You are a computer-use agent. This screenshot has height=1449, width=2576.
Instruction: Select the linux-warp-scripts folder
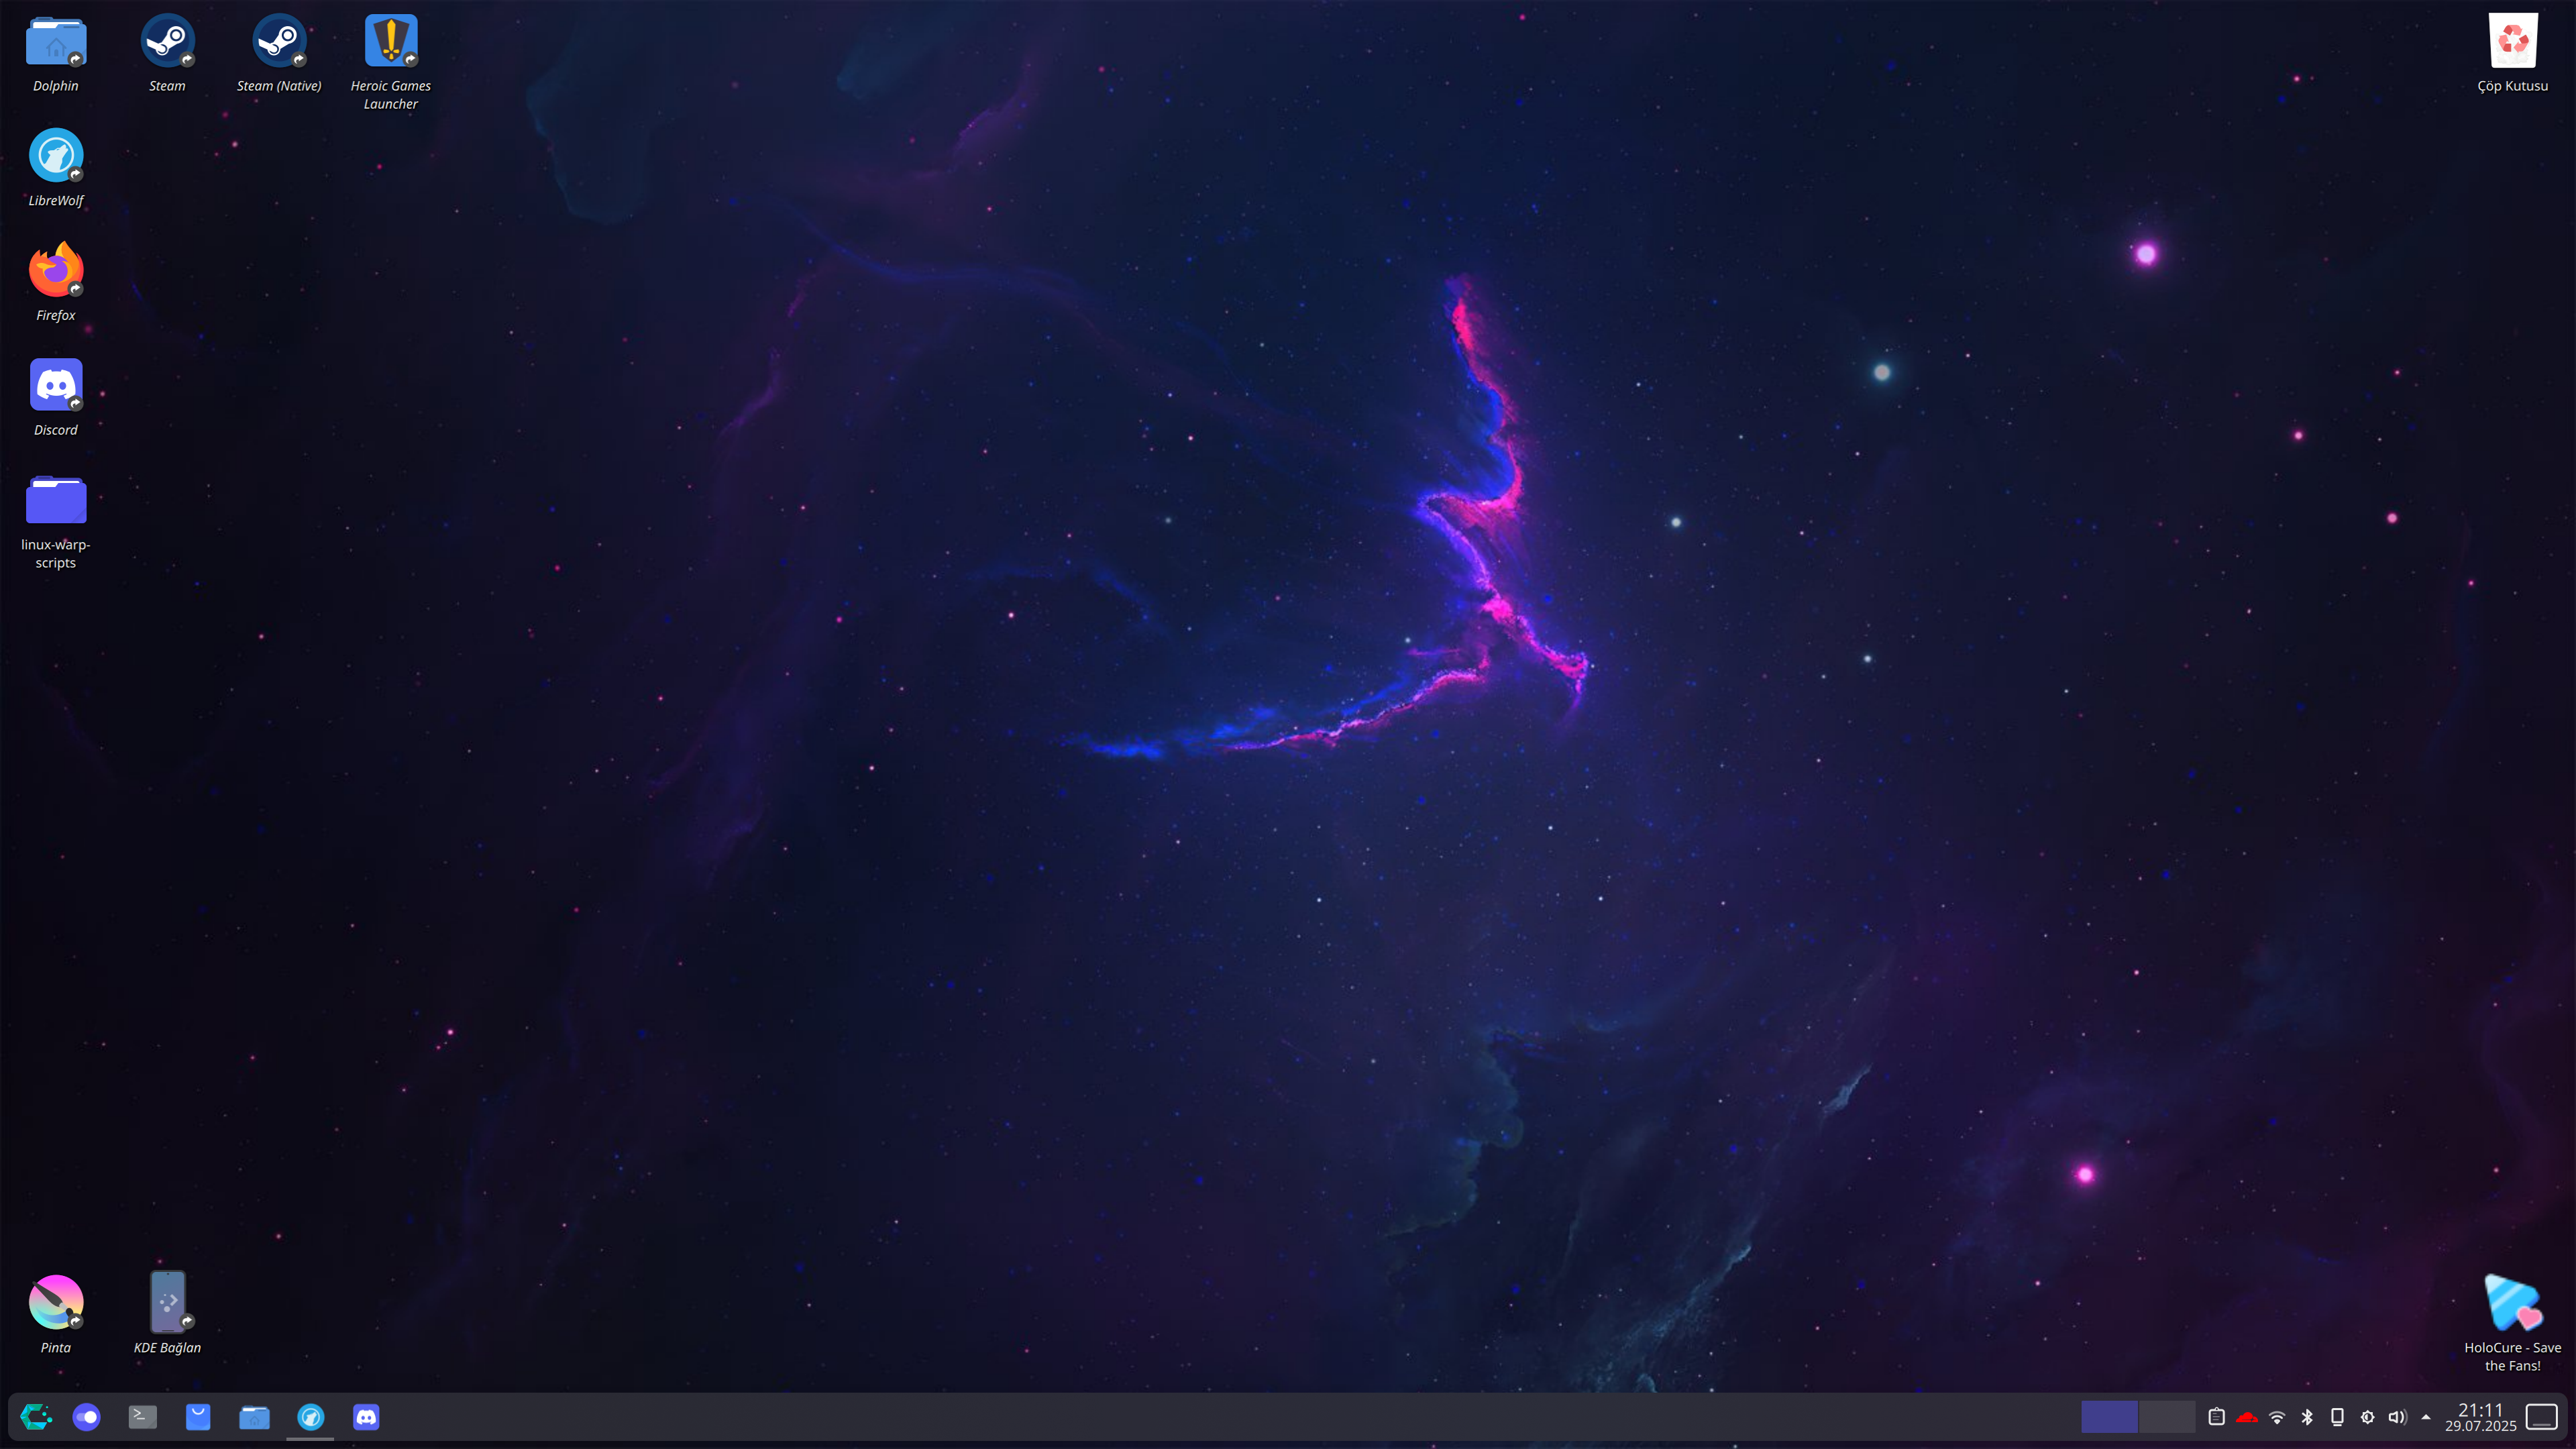point(55,522)
